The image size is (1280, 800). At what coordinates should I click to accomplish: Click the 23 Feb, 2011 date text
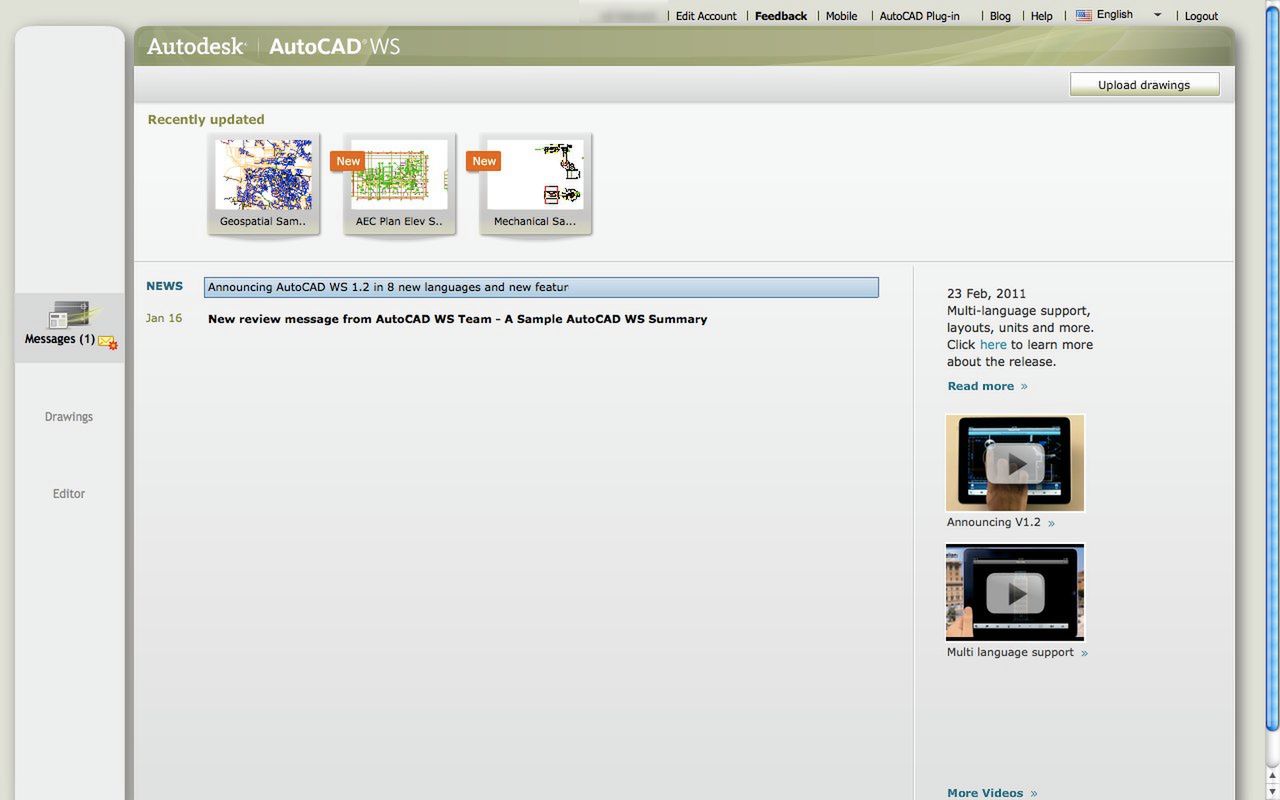tap(986, 294)
